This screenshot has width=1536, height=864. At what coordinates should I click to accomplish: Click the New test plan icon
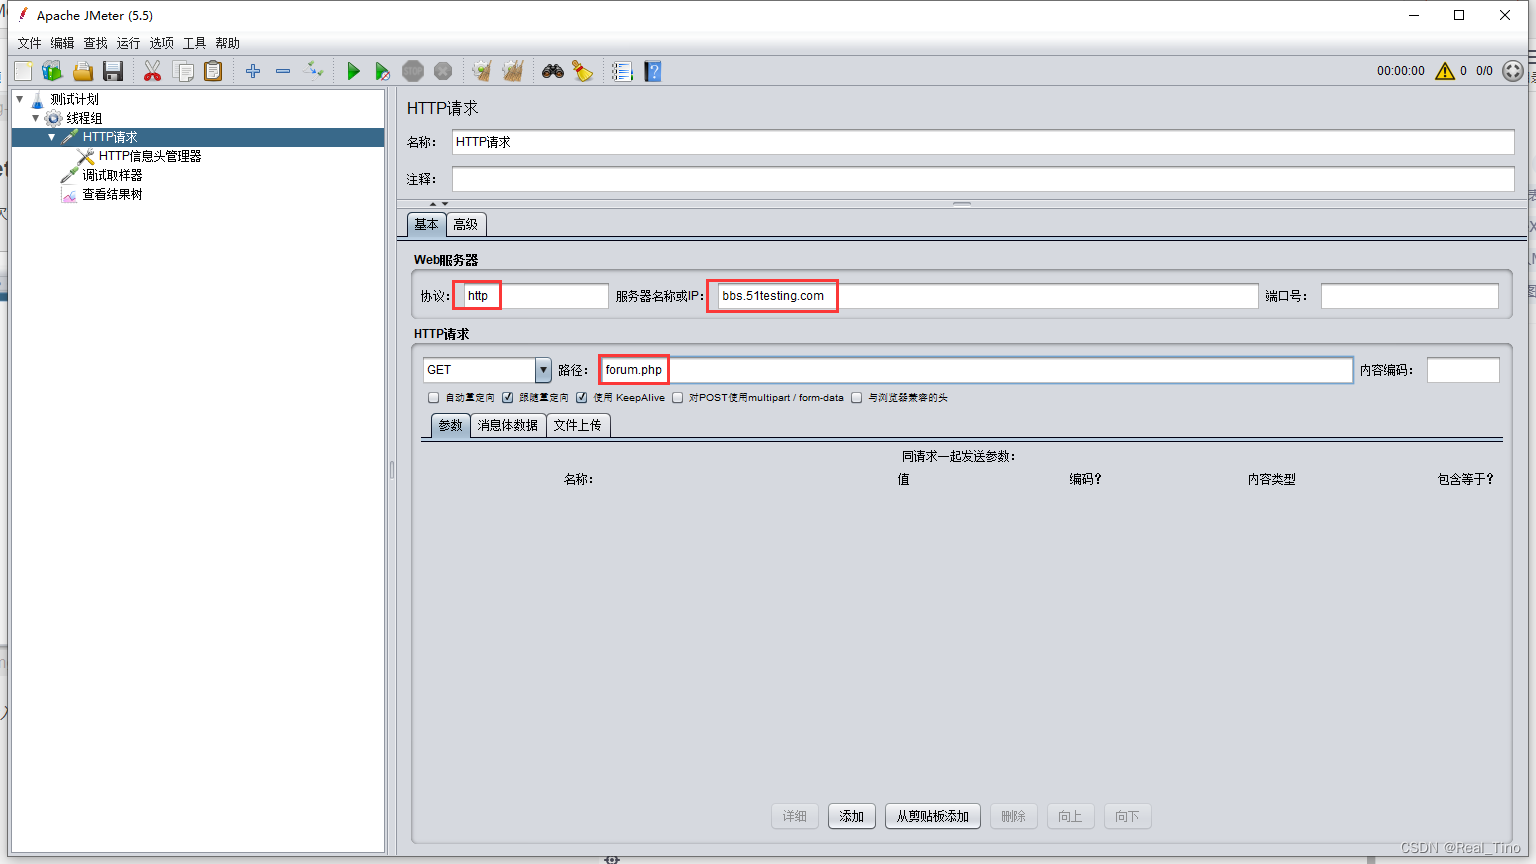point(23,71)
